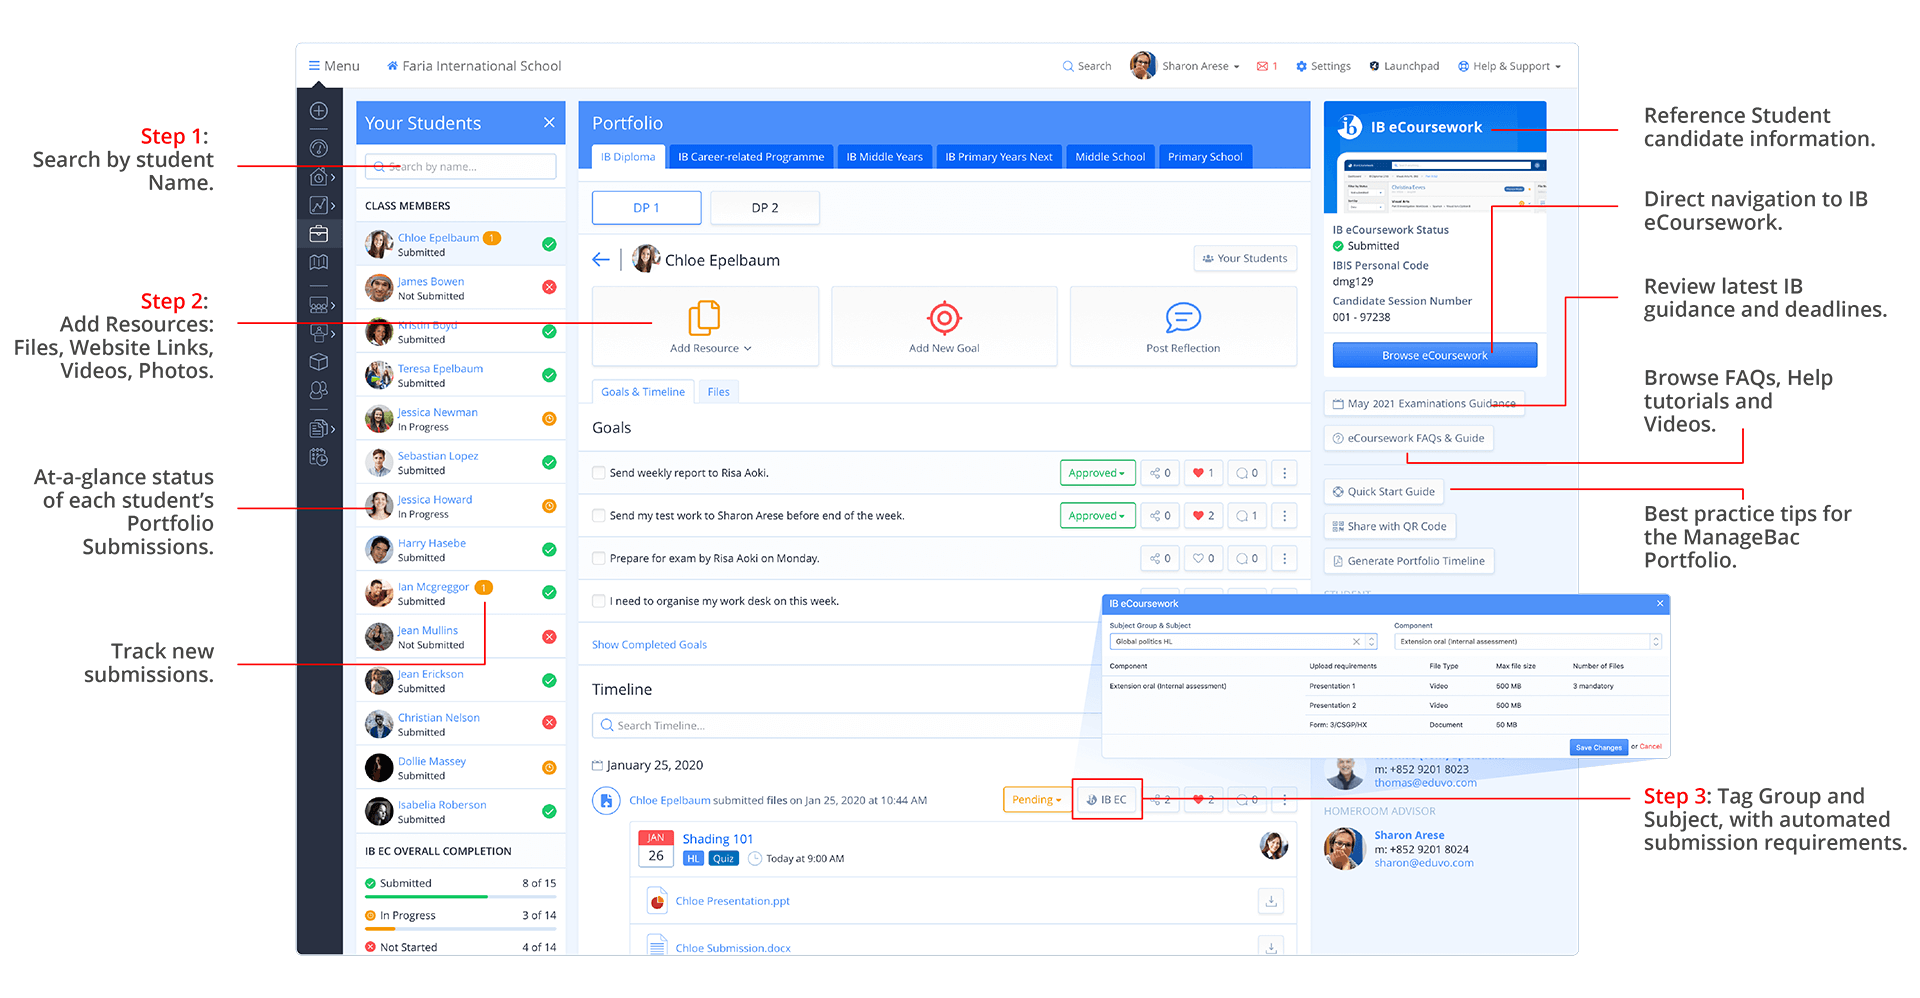The image size is (1920, 998).
Task: Select the Goals & Timeline tab
Action: [643, 392]
